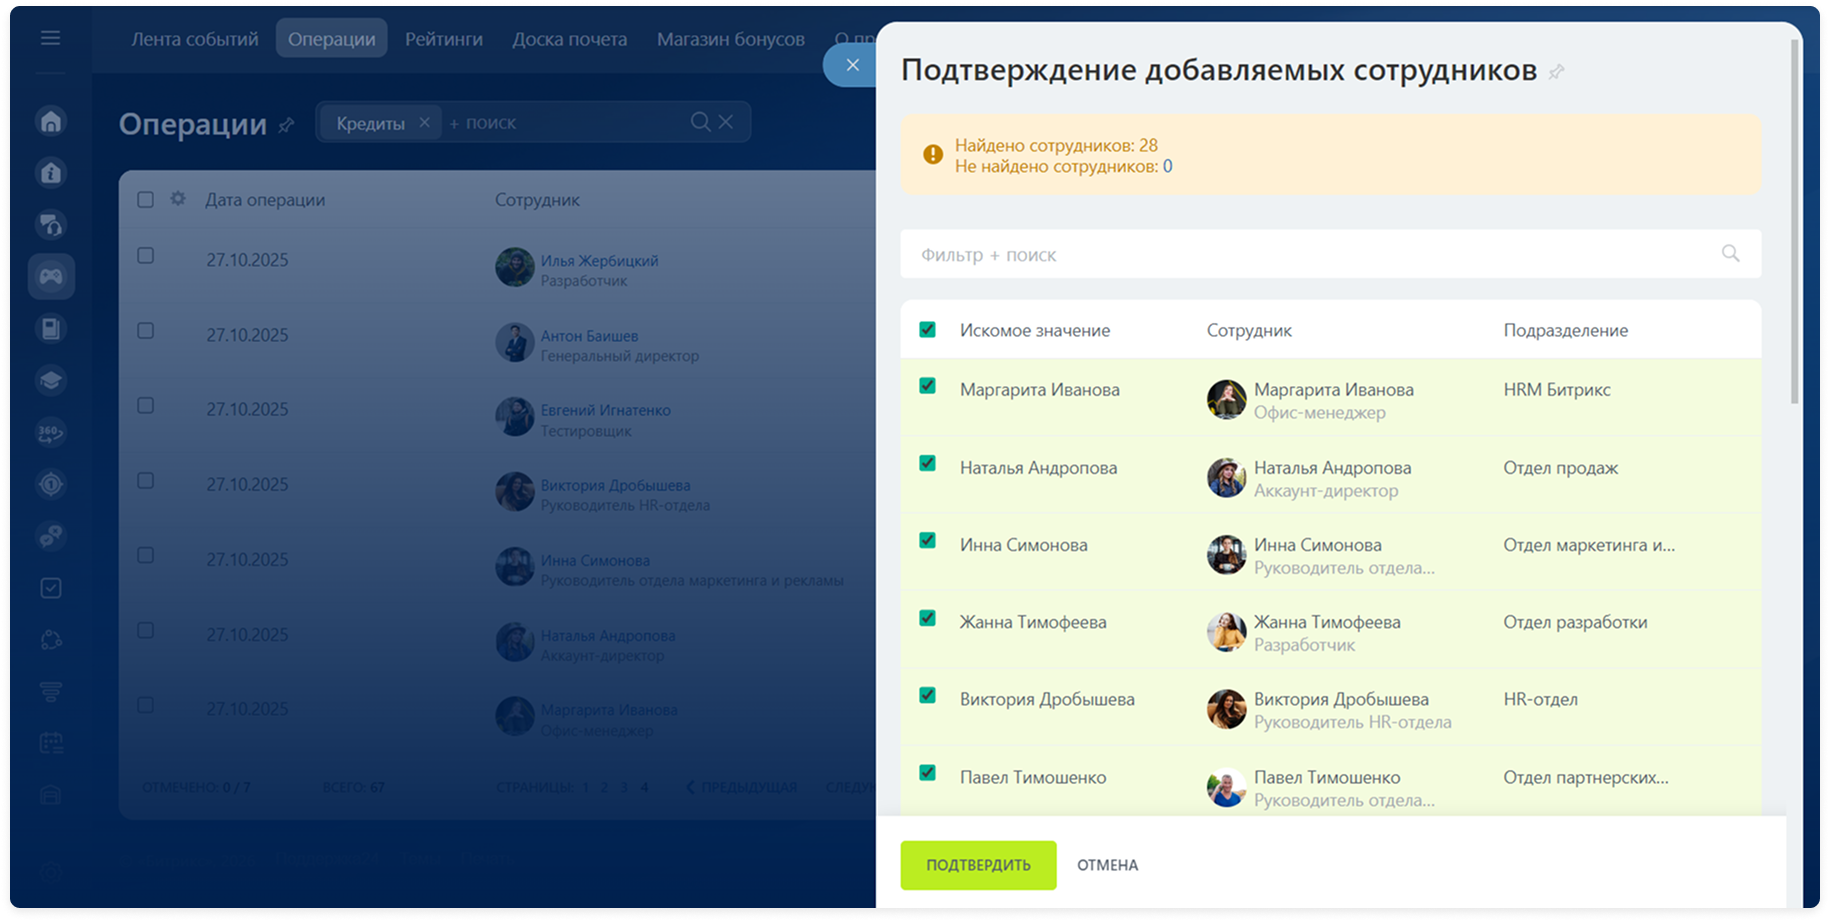Click the pin icon beside dialog title
The image size is (1830, 922).
1556,72
